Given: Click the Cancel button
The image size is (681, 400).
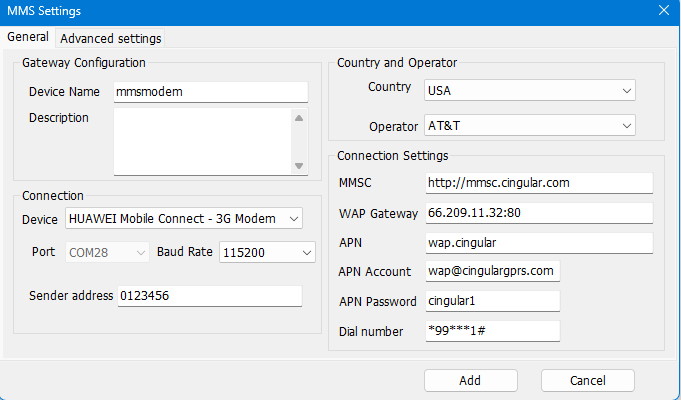Looking at the screenshot, I should (587, 380).
